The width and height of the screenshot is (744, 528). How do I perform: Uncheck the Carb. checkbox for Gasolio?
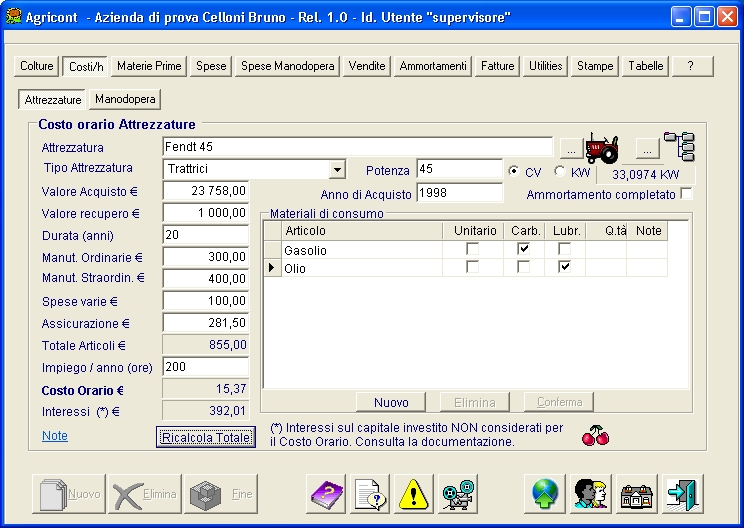(x=524, y=249)
